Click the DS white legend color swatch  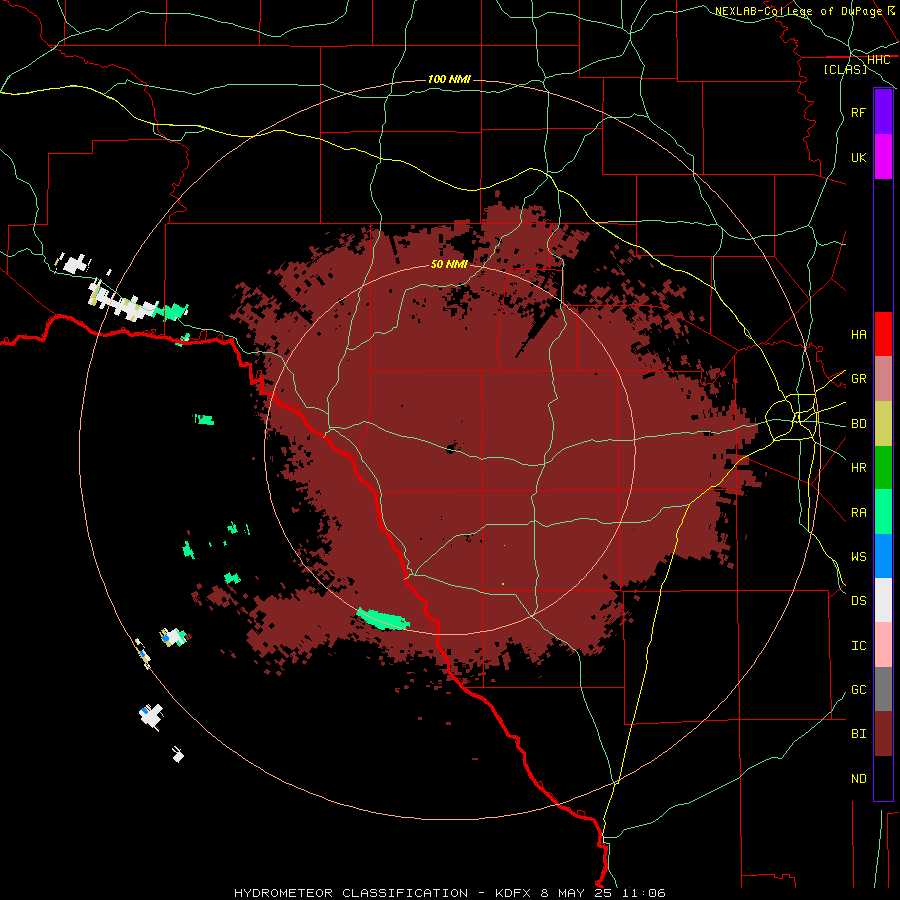[x=883, y=600]
